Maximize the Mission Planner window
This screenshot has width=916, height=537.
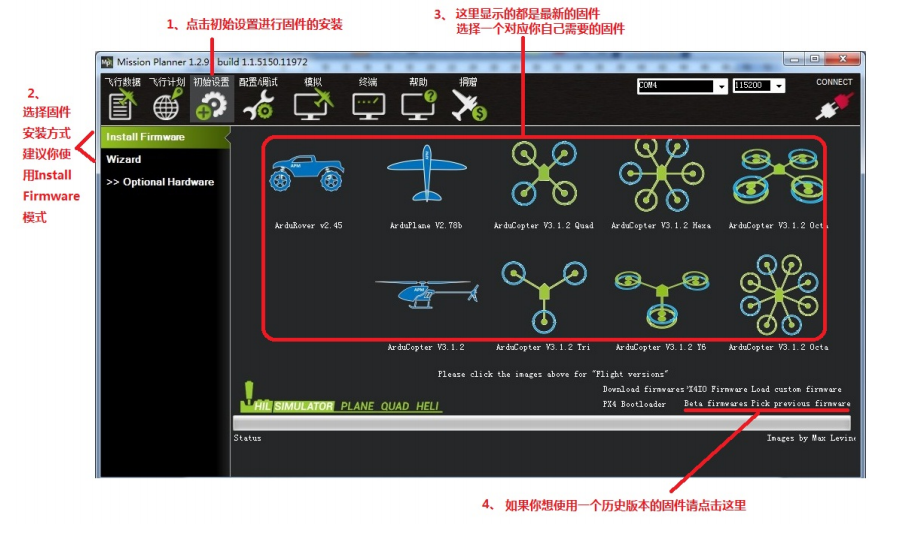[x=814, y=59]
